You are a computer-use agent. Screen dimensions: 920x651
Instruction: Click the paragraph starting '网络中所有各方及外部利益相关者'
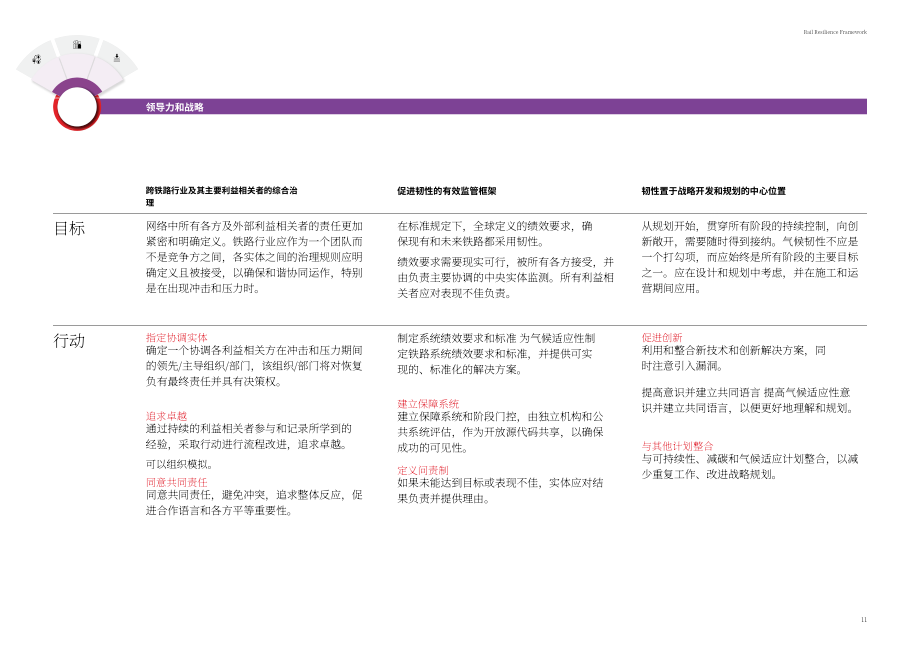[x=254, y=257]
